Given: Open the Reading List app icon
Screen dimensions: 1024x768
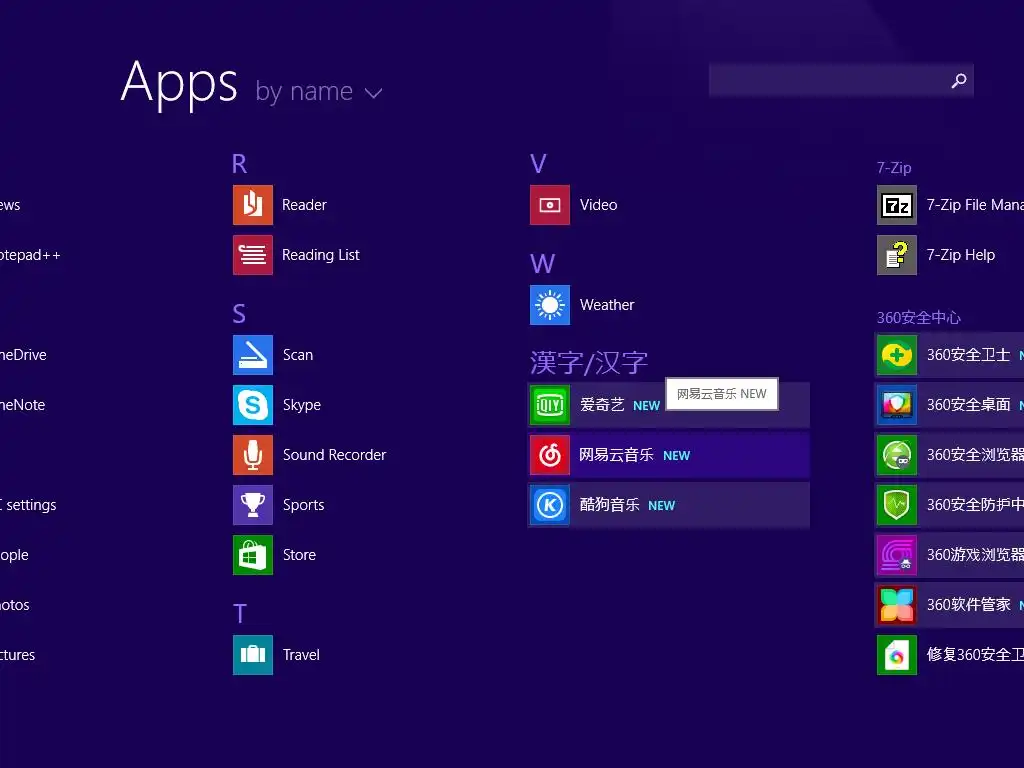Looking at the screenshot, I should [x=253, y=255].
